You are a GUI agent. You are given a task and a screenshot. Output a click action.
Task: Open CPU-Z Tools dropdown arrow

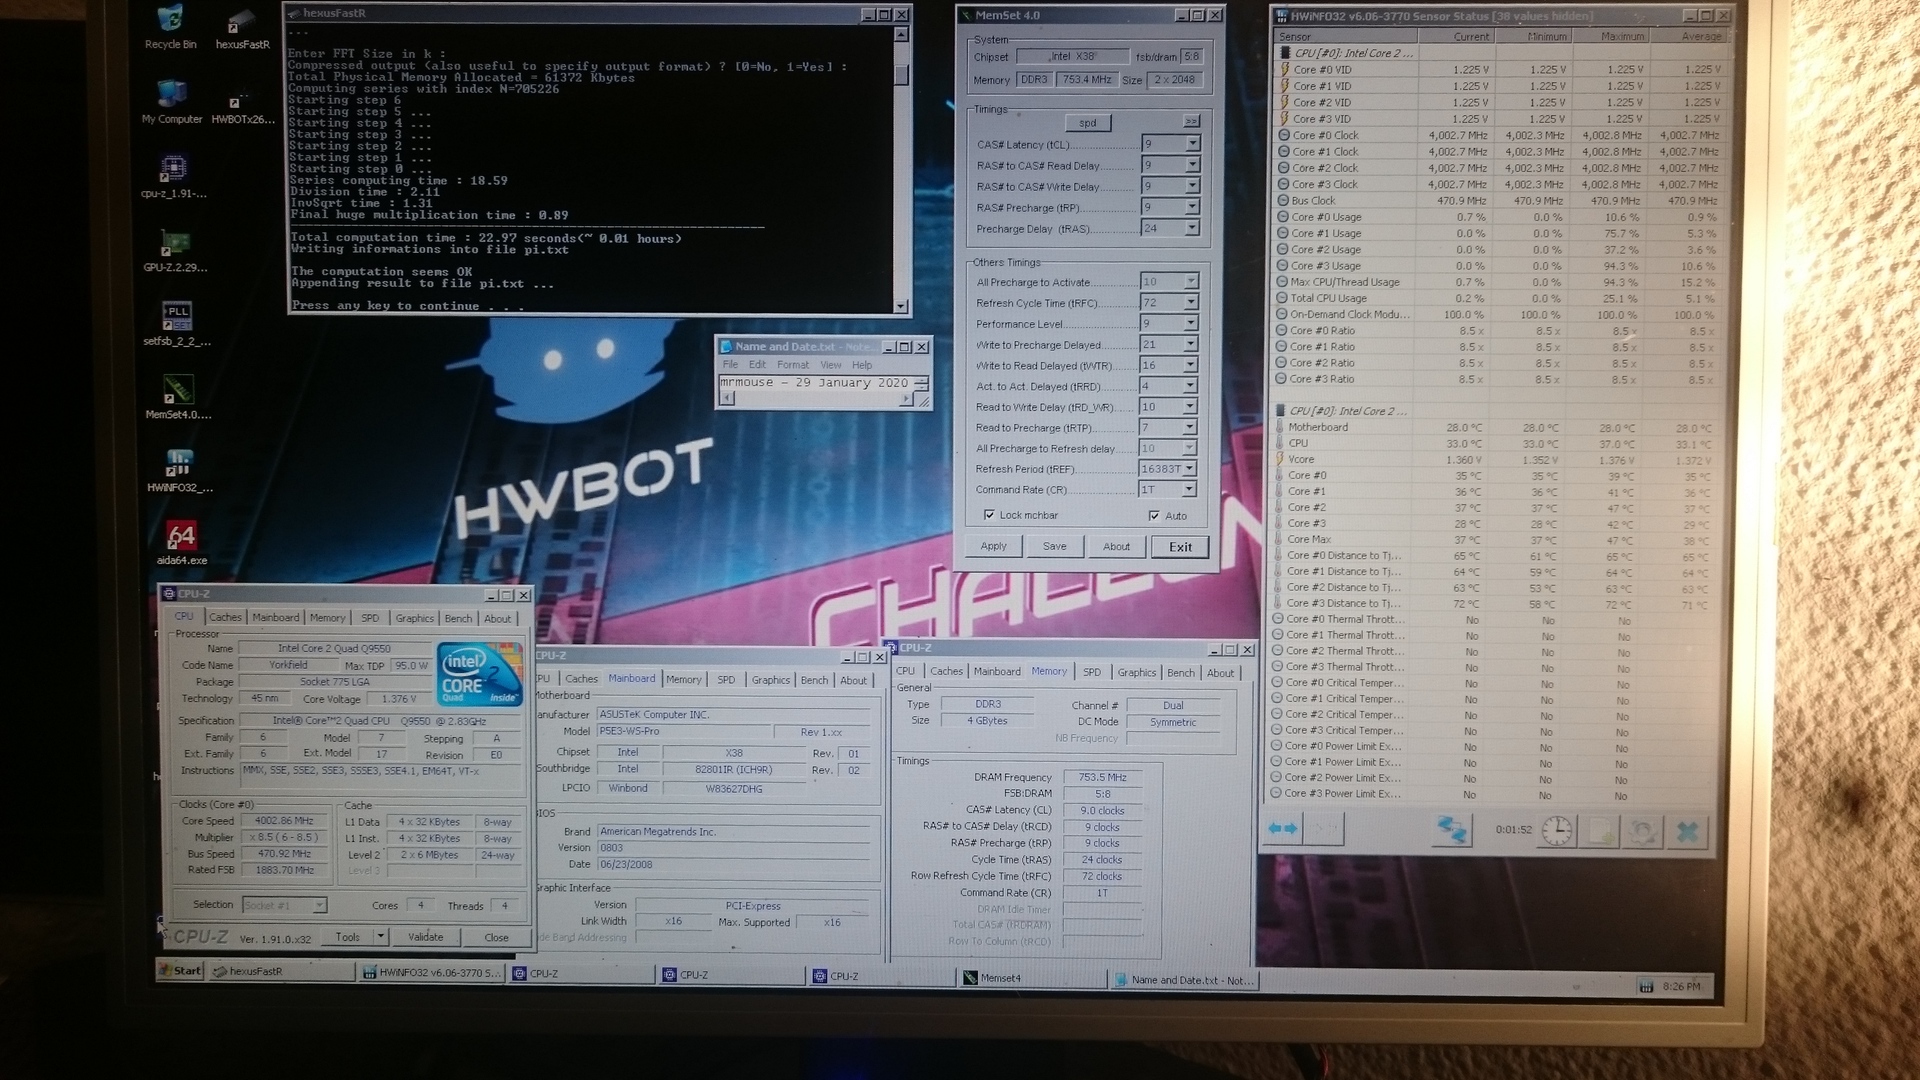(x=380, y=936)
